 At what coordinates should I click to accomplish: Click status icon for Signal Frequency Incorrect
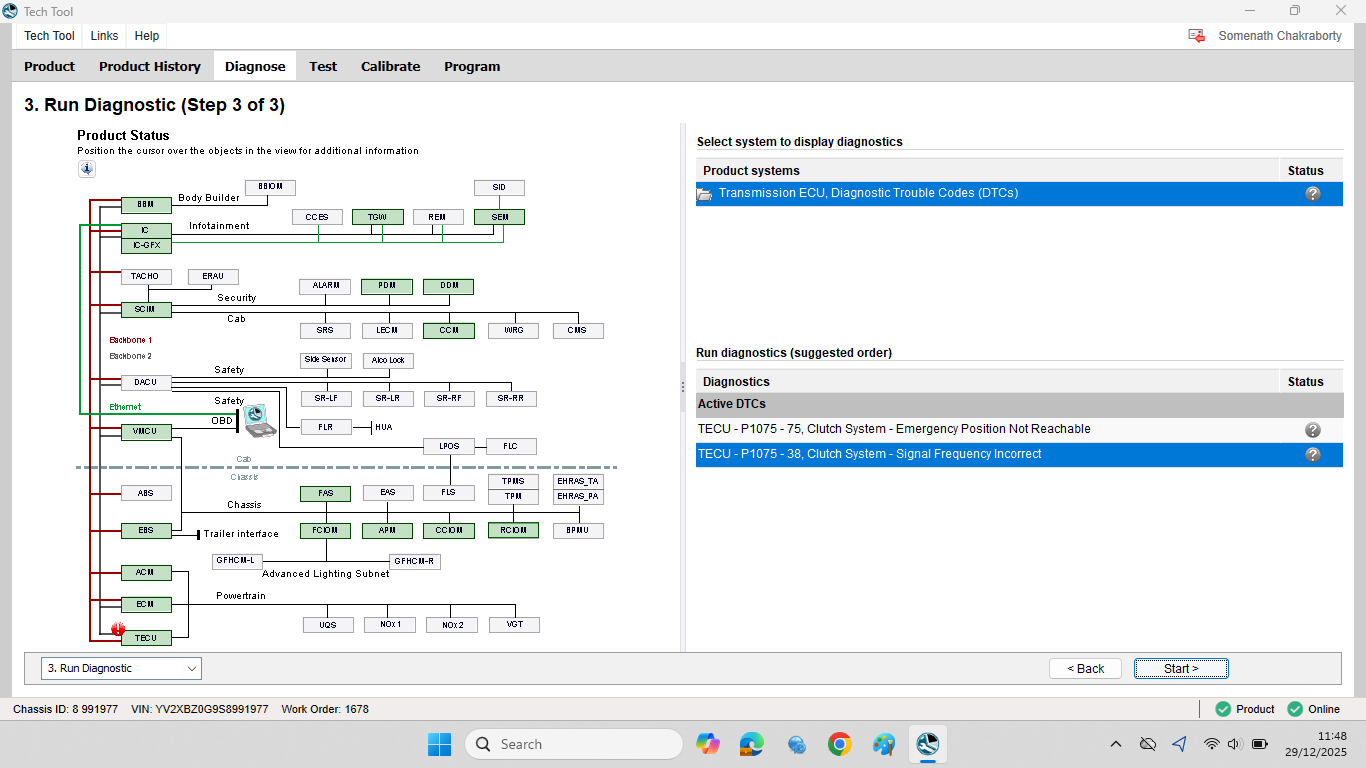point(1313,455)
